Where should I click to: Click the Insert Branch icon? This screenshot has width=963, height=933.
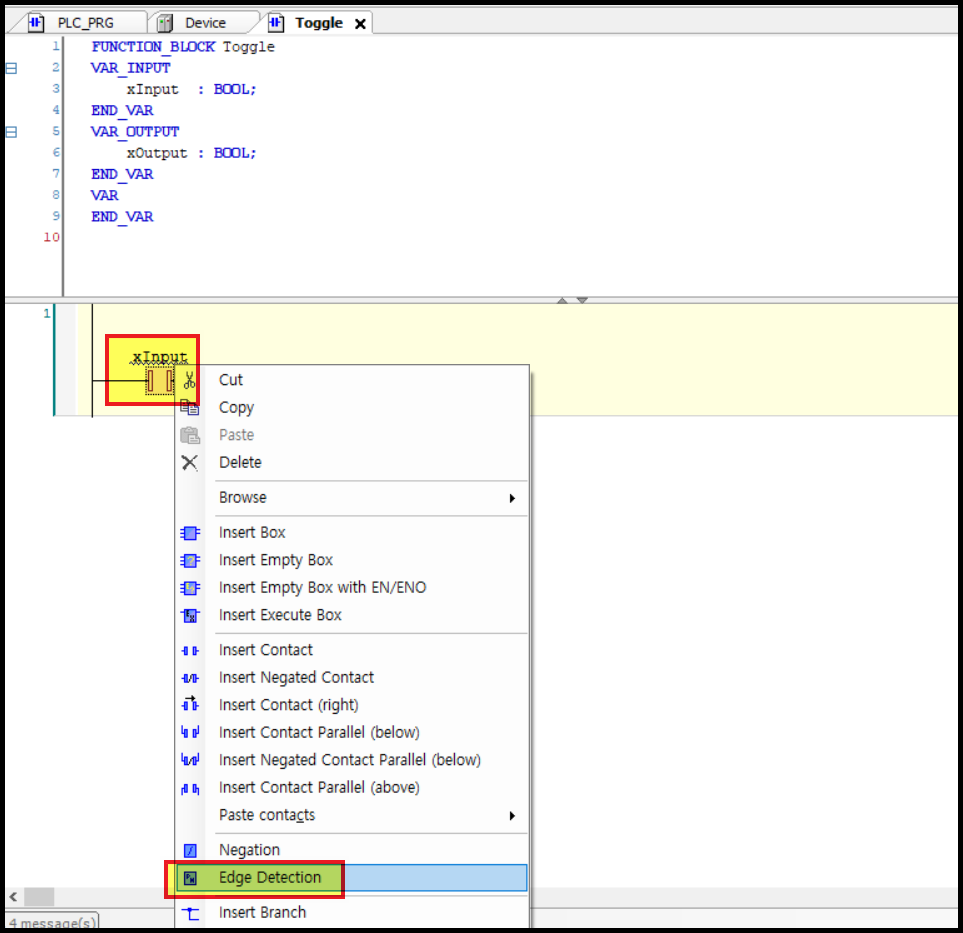point(190,912)
